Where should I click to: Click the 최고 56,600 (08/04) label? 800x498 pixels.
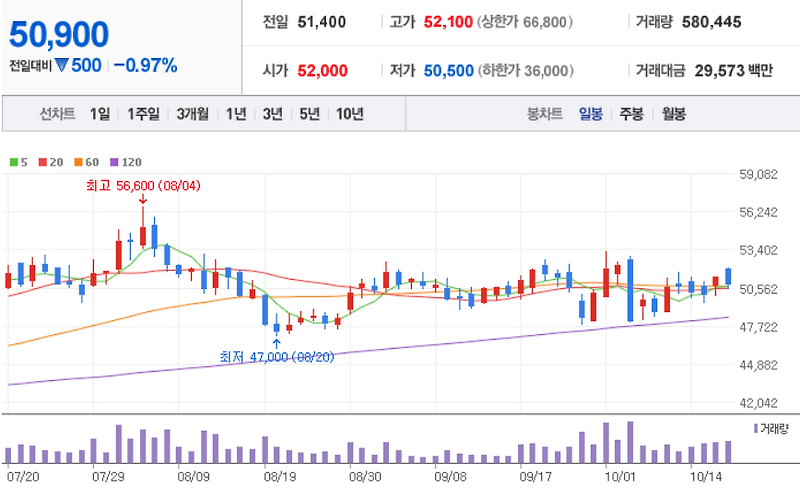[x=143, y=185]
